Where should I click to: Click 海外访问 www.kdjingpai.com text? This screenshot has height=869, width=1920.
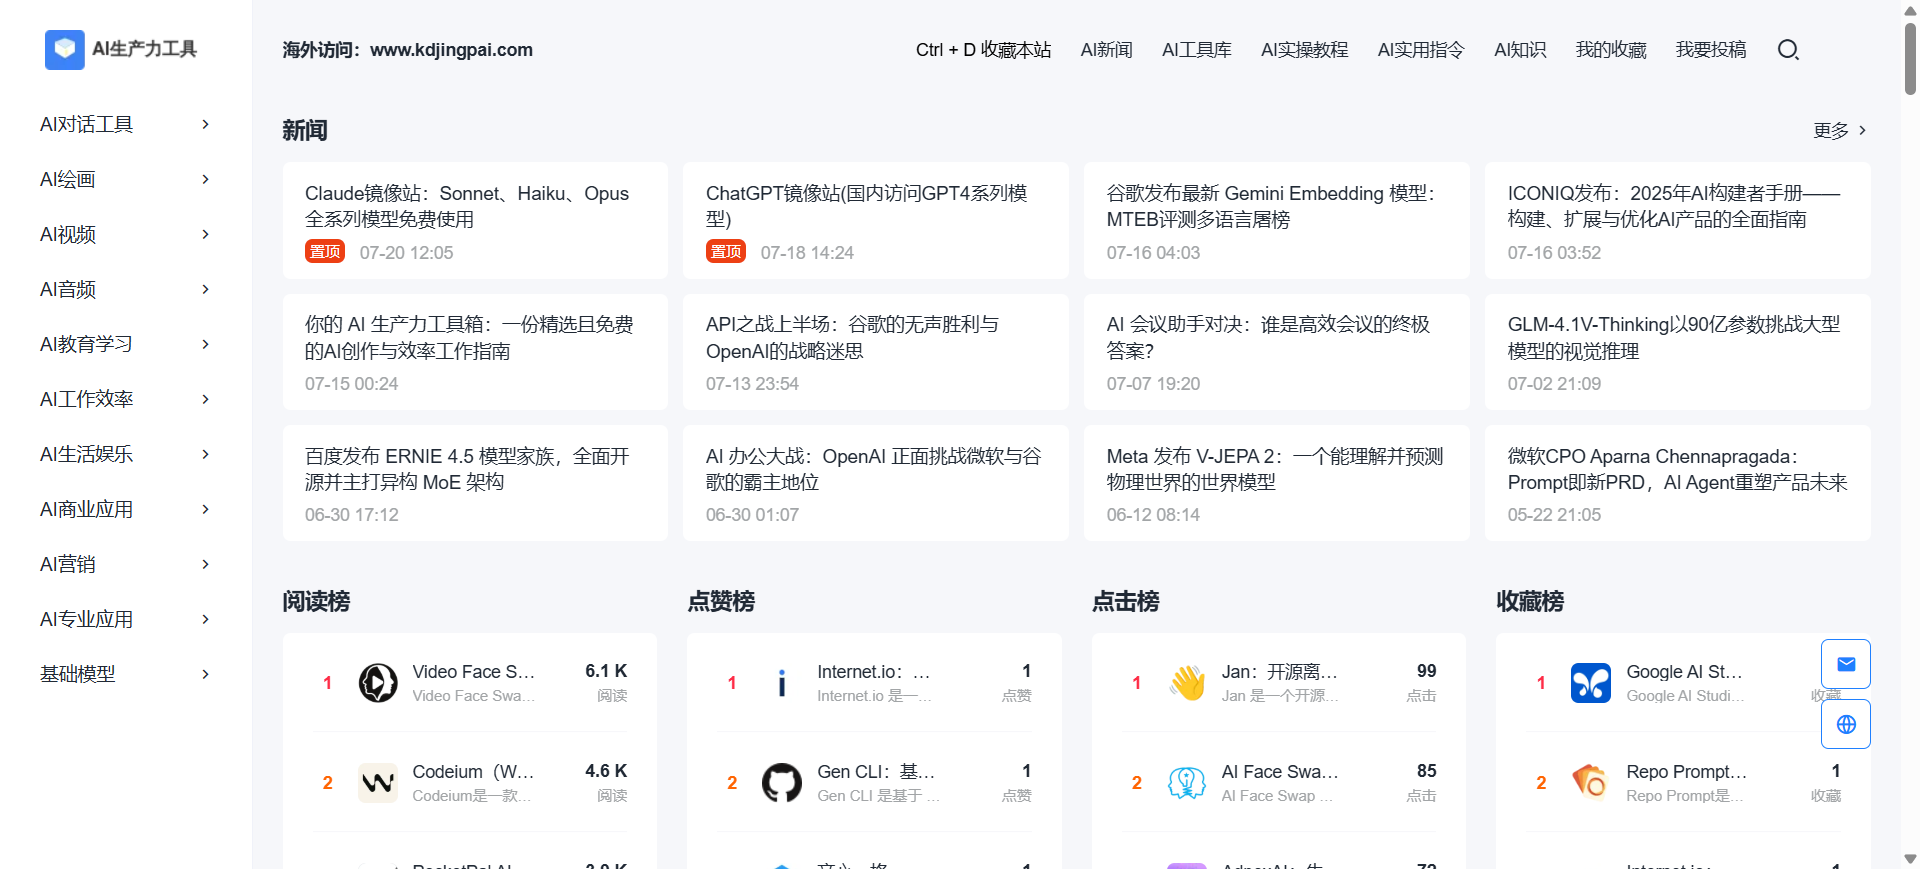coord(408,50)
